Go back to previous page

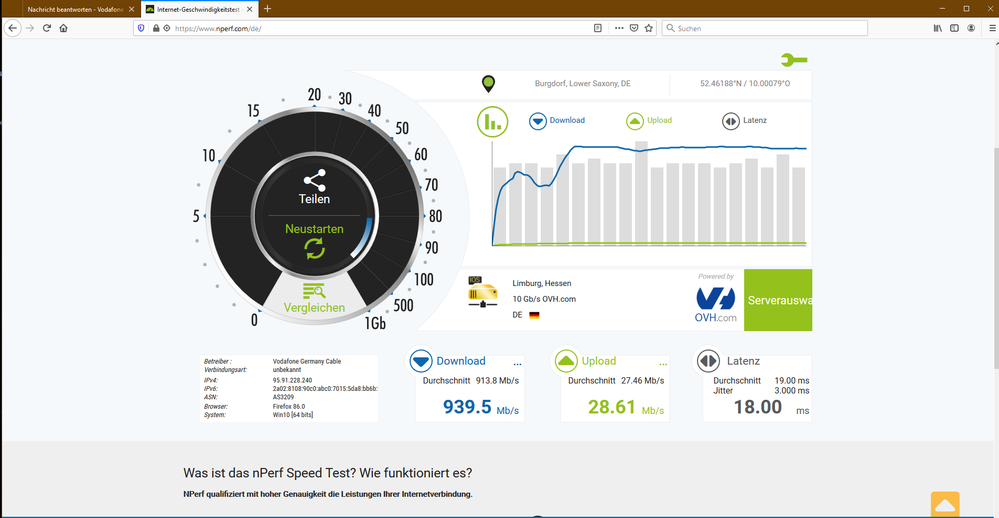pyautogui.click(x=13, y=28)
